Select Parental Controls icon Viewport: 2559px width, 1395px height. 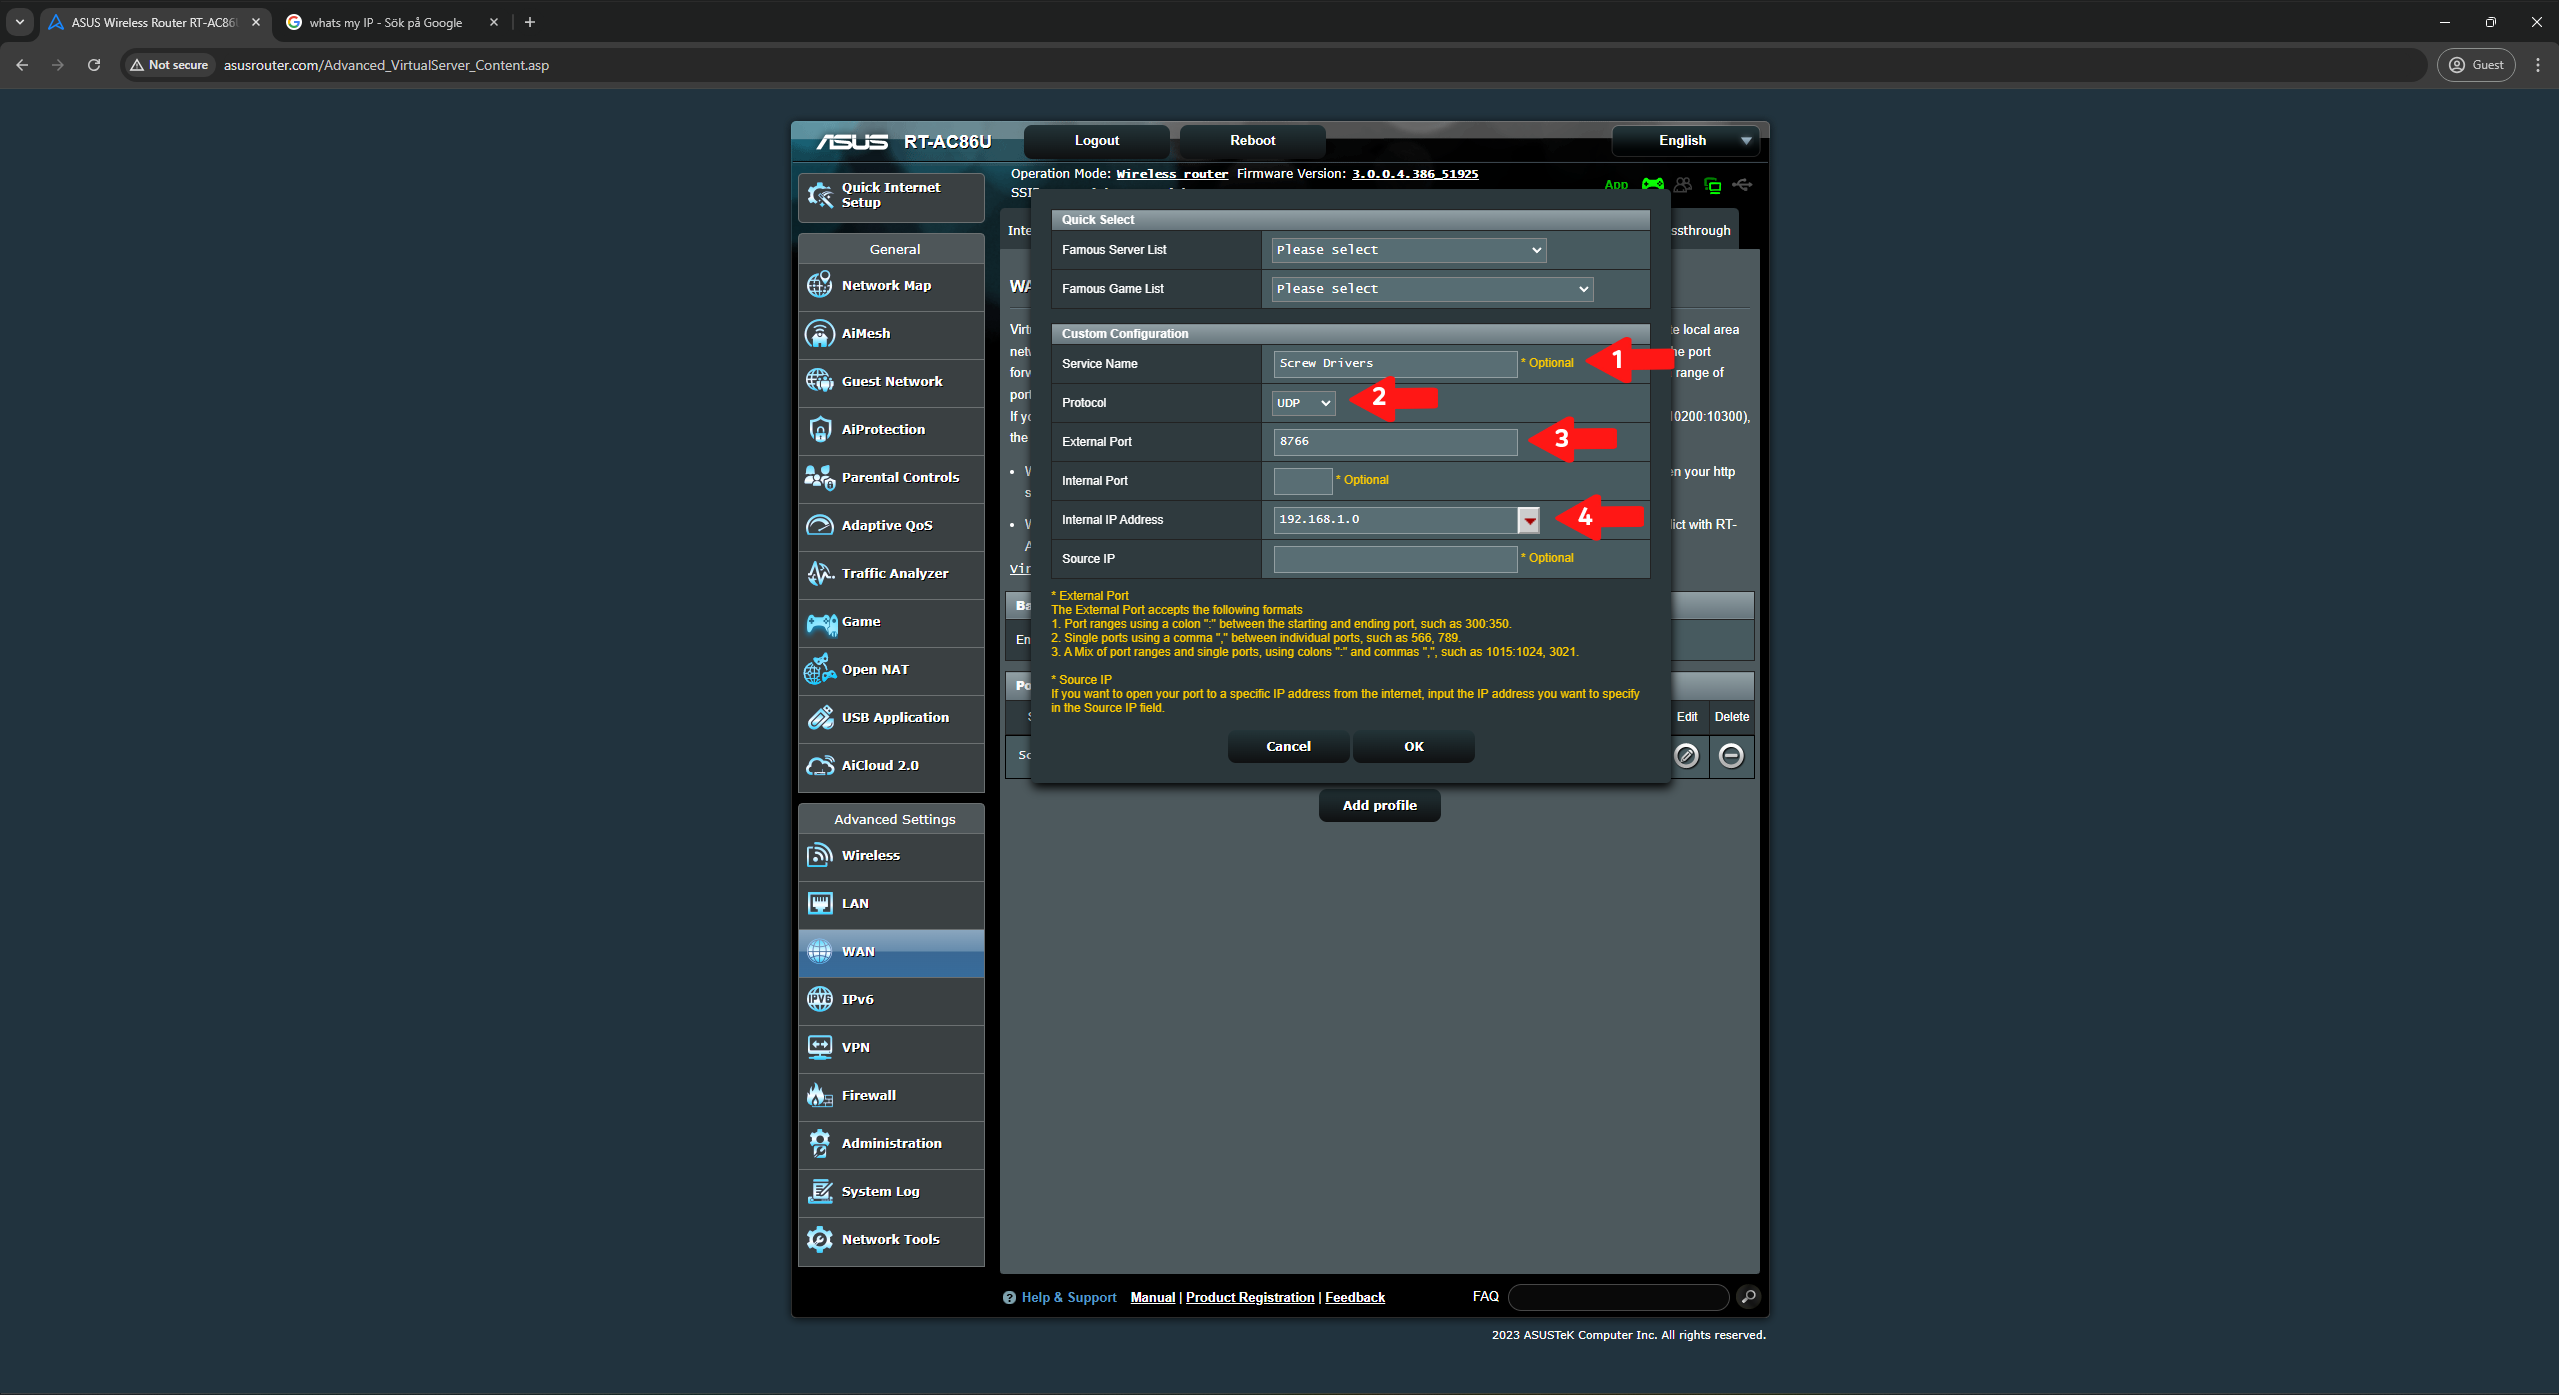(820, 477)
